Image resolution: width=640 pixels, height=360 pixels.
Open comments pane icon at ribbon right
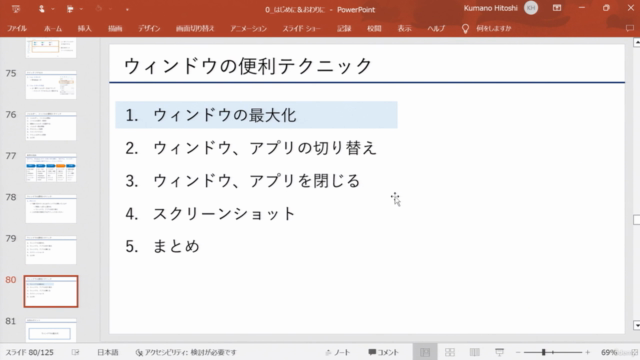click(x=630, y=29)
